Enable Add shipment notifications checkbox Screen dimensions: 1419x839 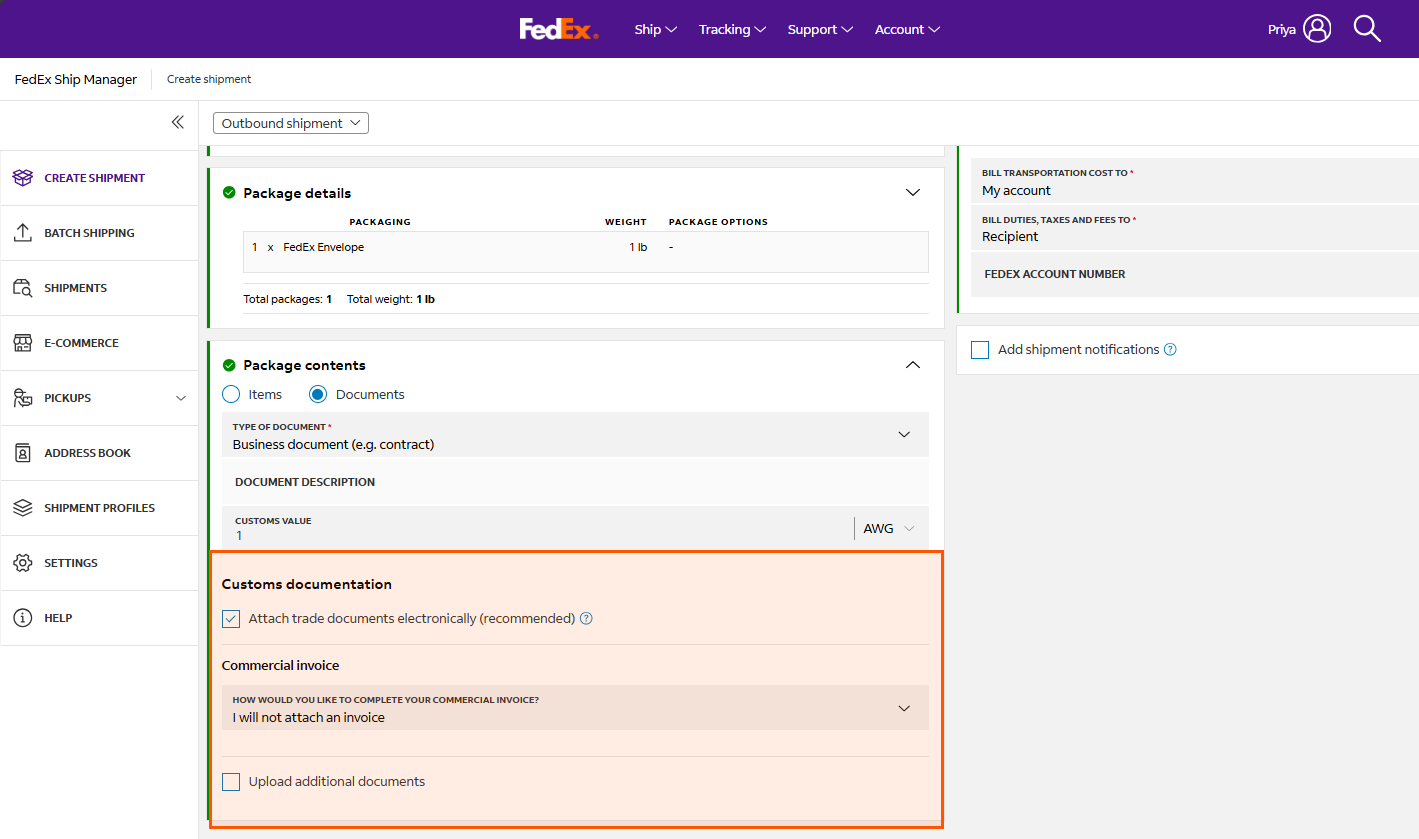tap(980, 350)
